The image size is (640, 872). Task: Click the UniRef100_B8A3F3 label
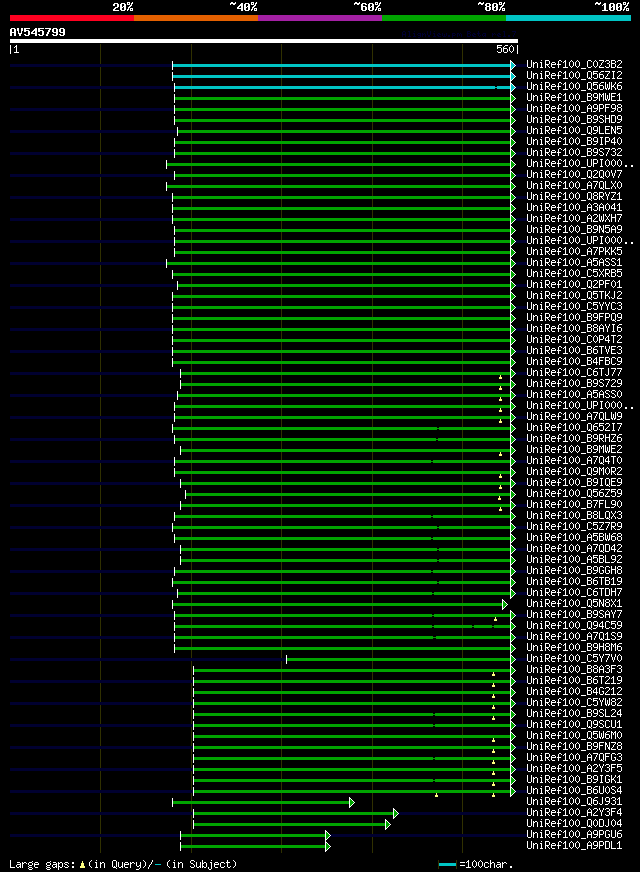coord(574,670)
